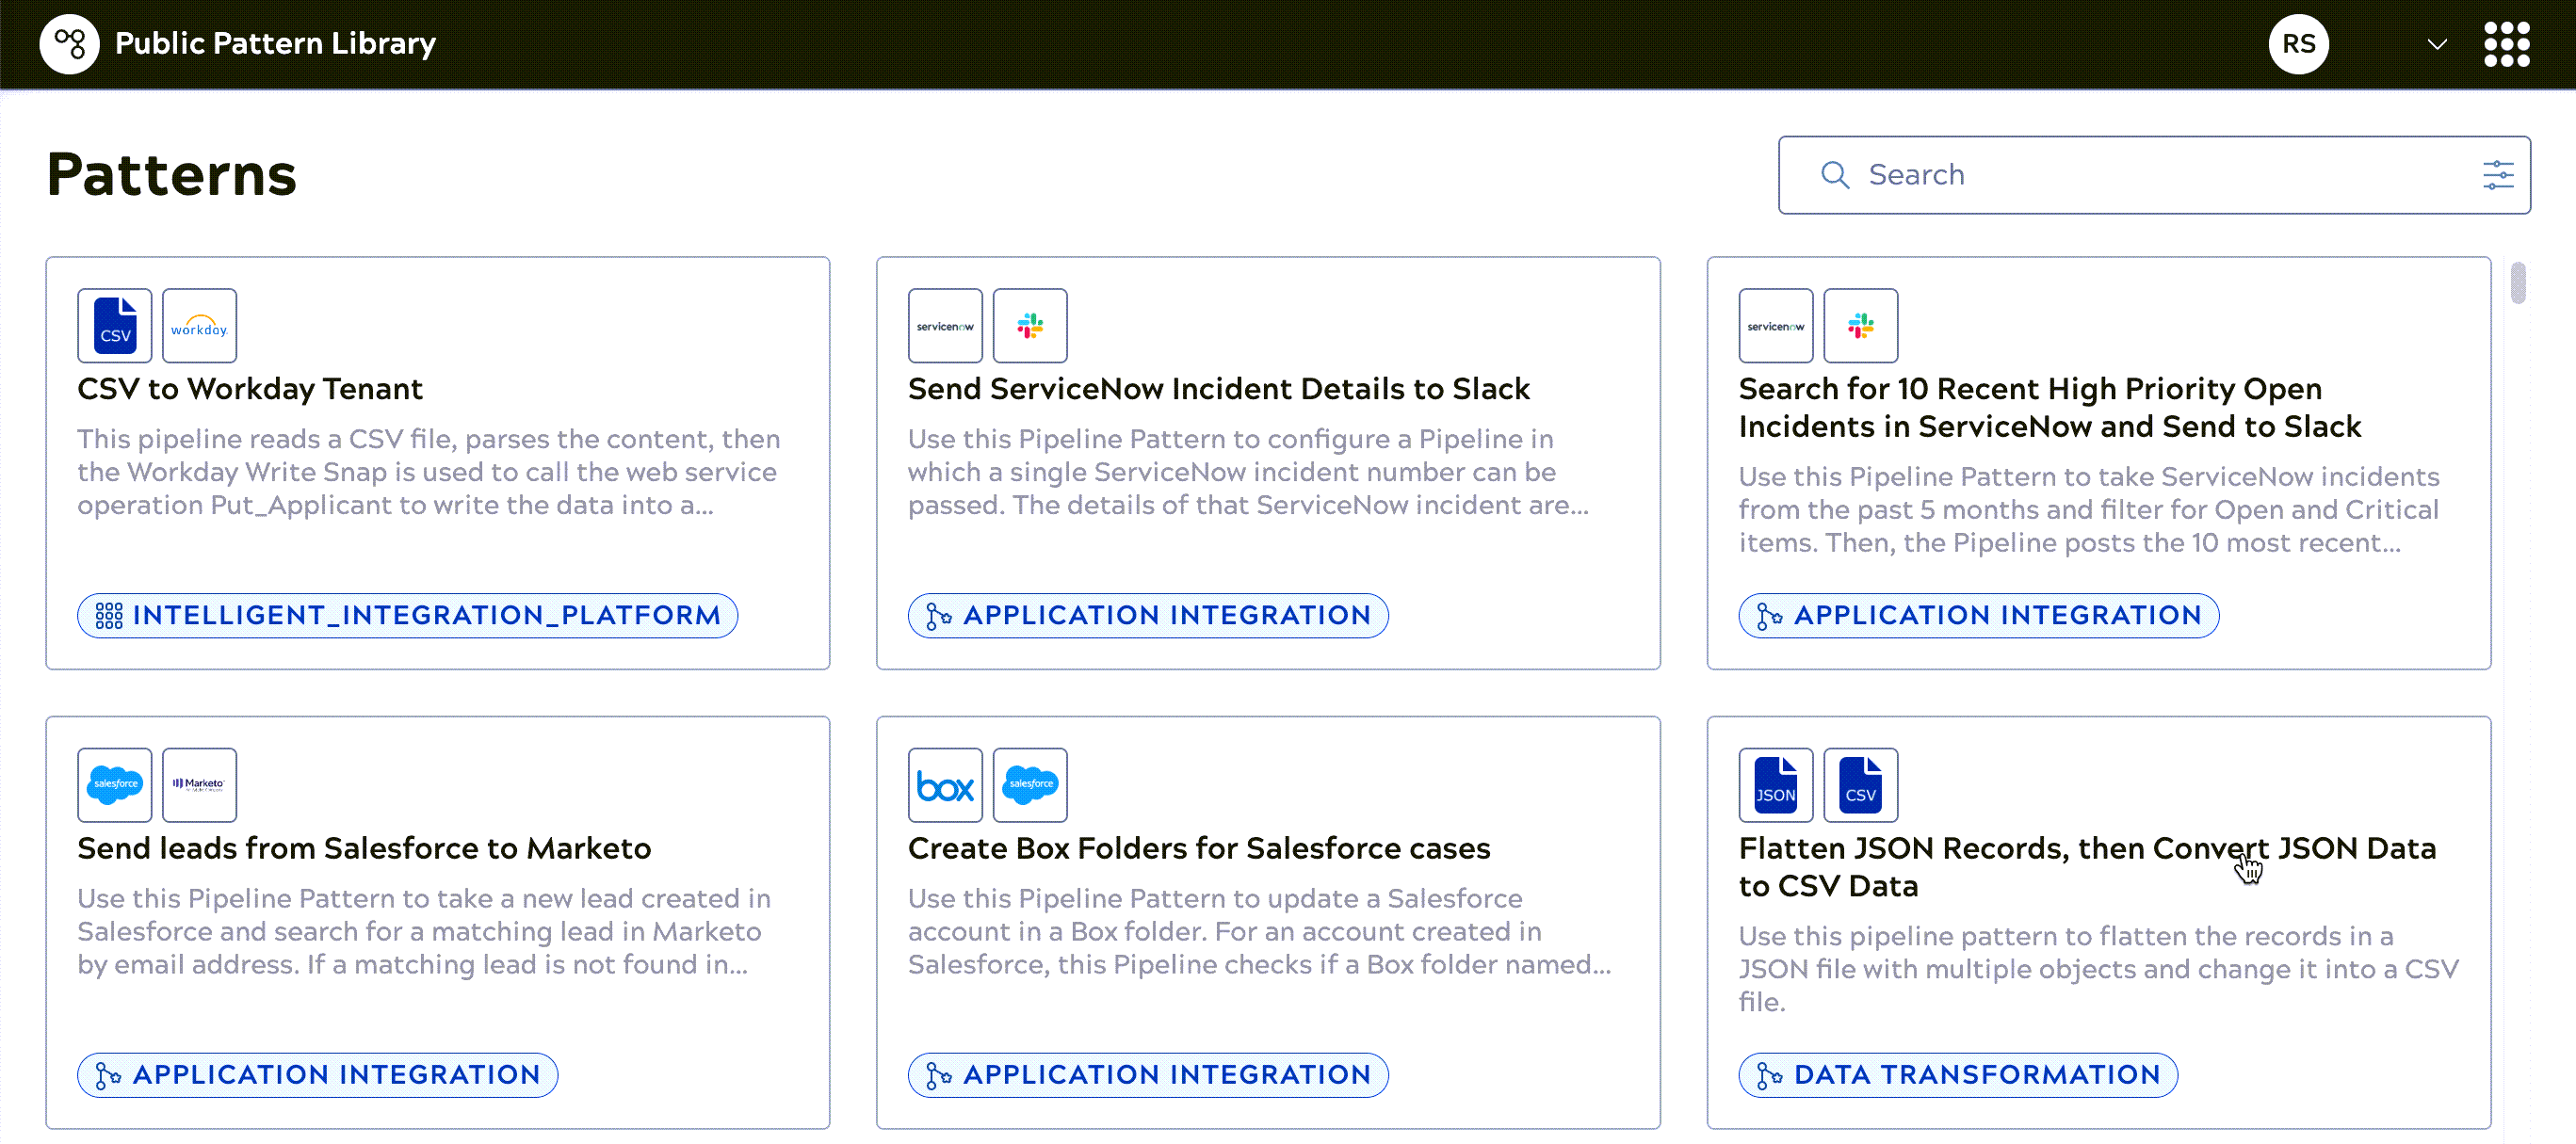This screenshot has width=2576, height=1144.
Task: Click the RS user avatar
Action: (x=2298, y=44)
